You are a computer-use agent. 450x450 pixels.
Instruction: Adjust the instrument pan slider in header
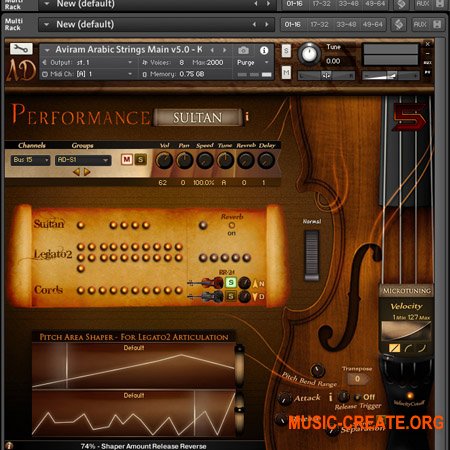pyautogui.click(x=326, y=76)
